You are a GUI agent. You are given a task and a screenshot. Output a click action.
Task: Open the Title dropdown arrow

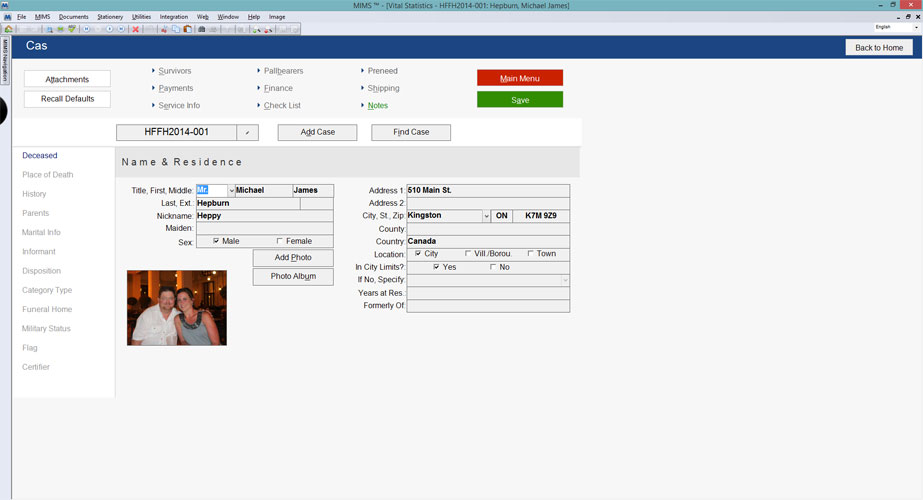click(x=231, y=190)
